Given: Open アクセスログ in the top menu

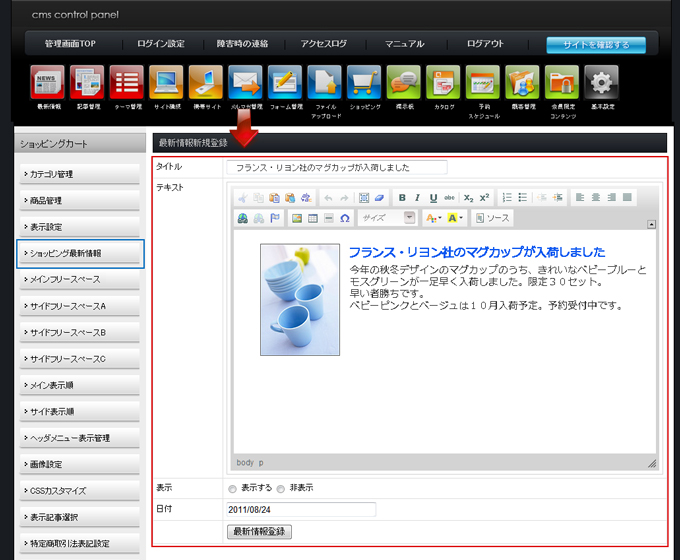Looking at the screenshot, I should click(x=323, y=44).
